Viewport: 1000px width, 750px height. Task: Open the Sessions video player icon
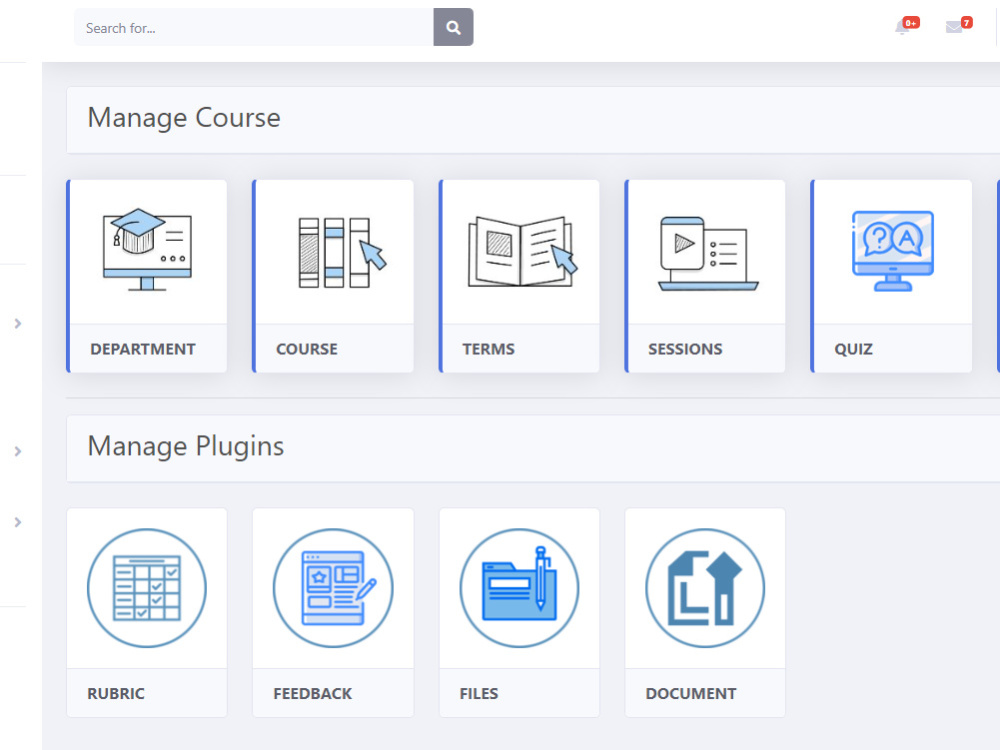pos(705,250)
